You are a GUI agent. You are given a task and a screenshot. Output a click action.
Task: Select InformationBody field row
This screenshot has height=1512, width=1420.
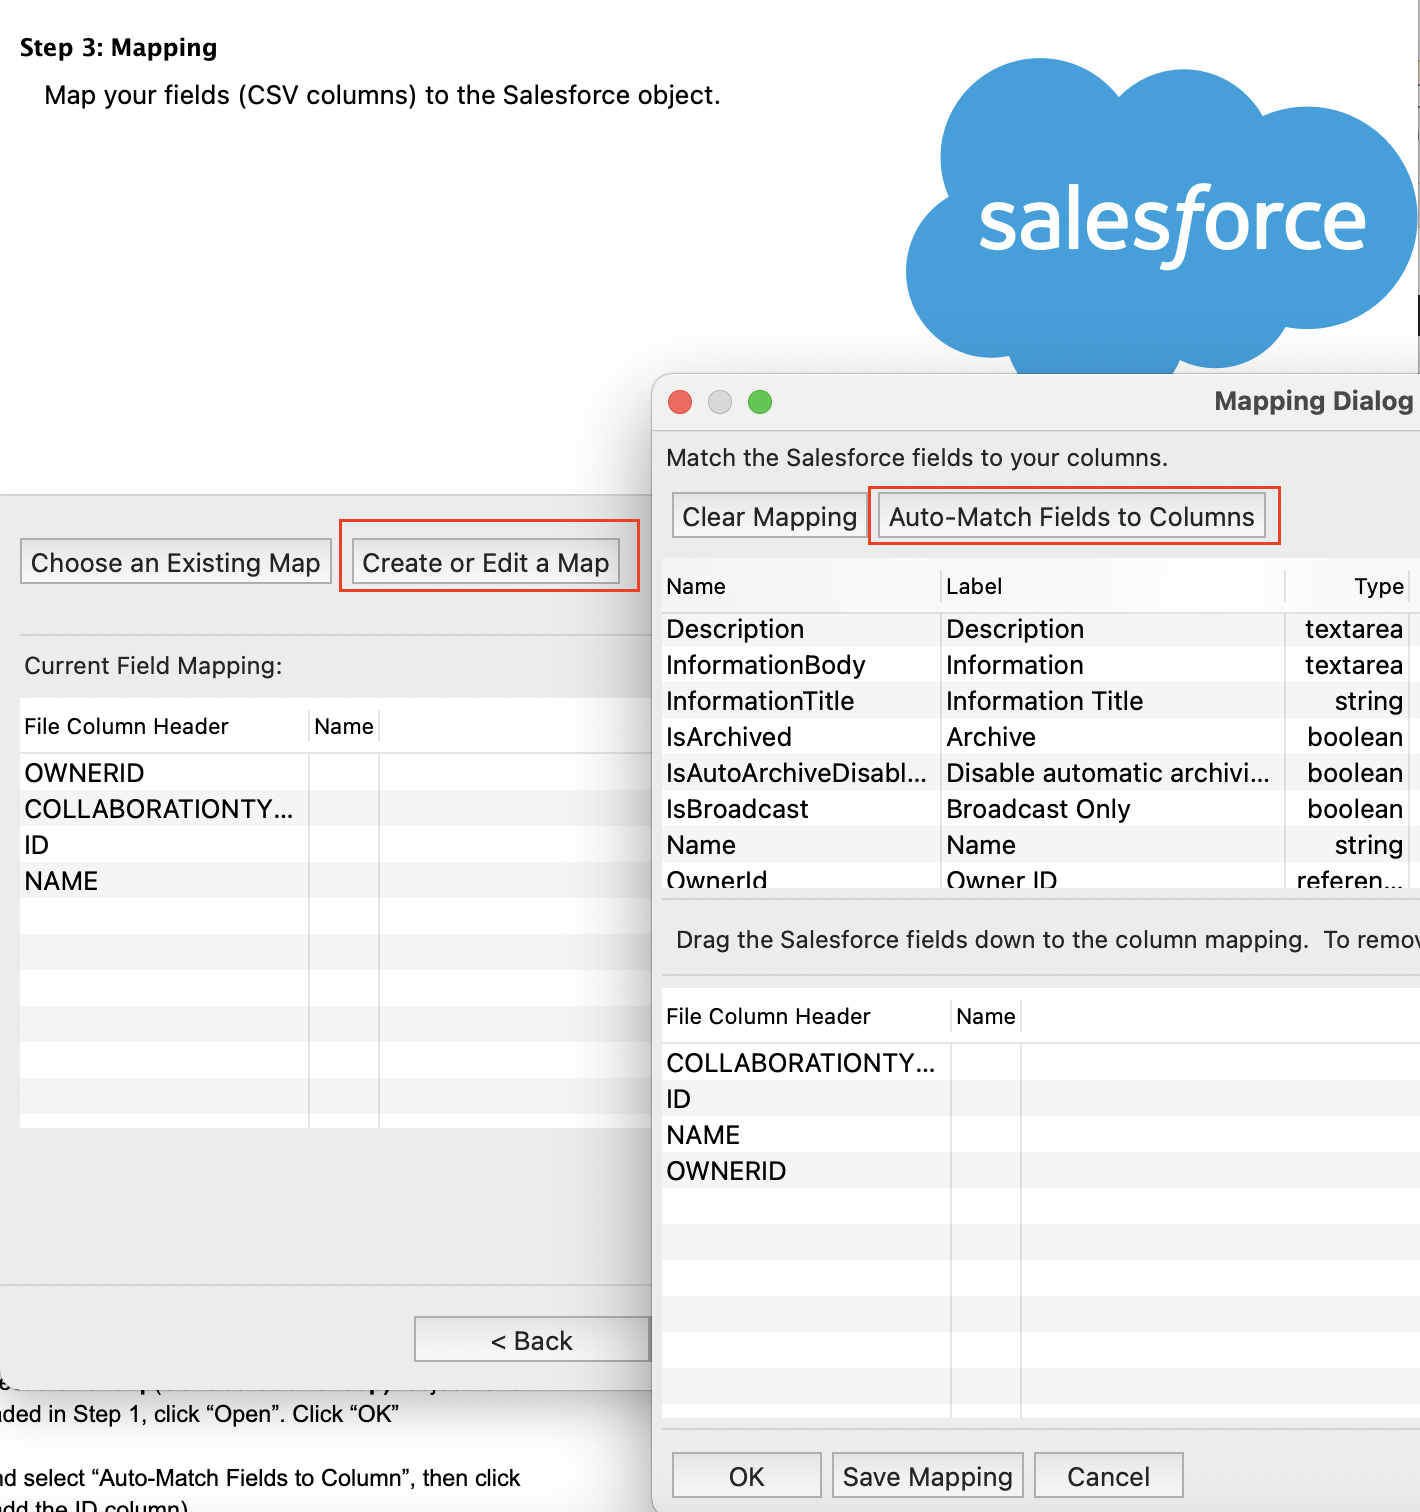click(x=1040, y=665)
